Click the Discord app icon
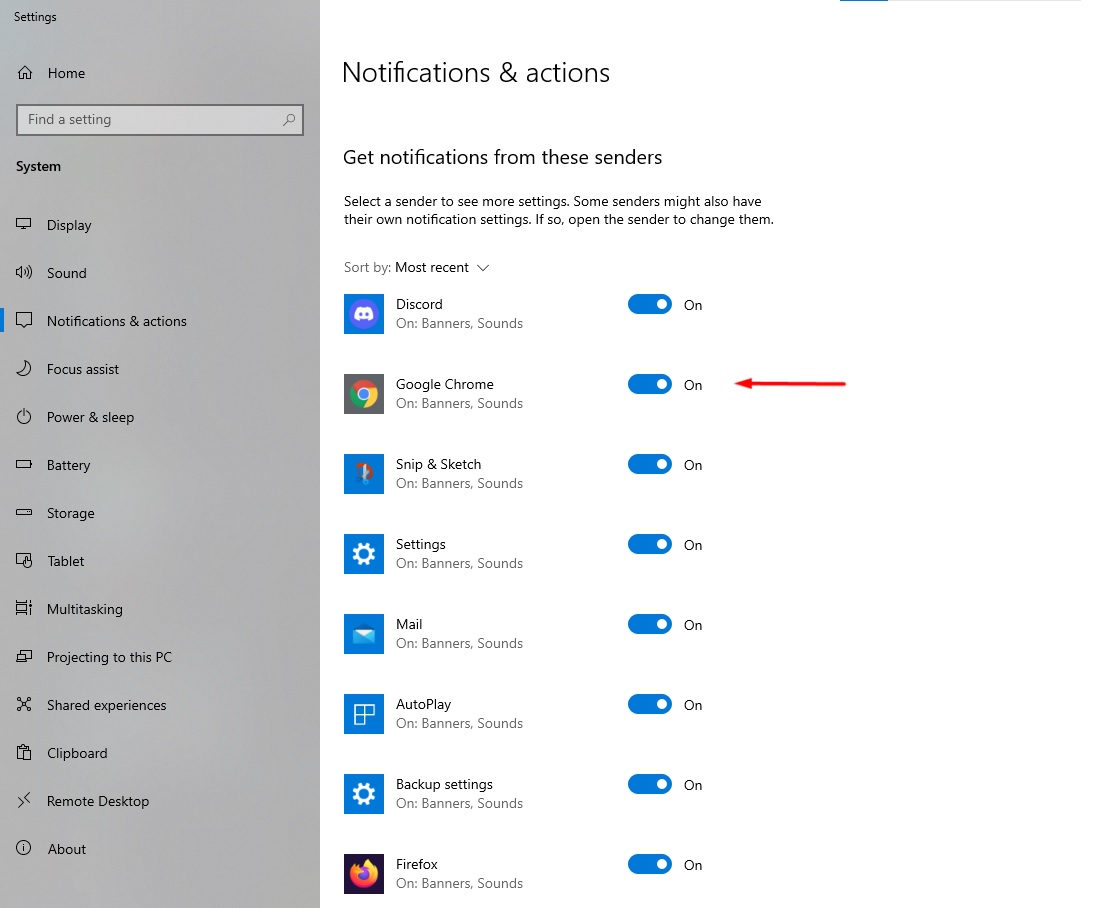Screen dimensions: 1107x908 coord(364,313)
